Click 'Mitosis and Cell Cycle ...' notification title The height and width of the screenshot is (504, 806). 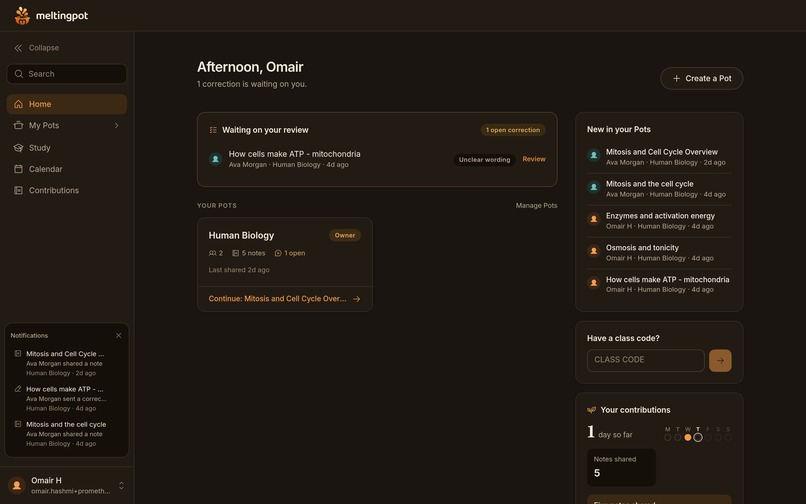[65, 354]
